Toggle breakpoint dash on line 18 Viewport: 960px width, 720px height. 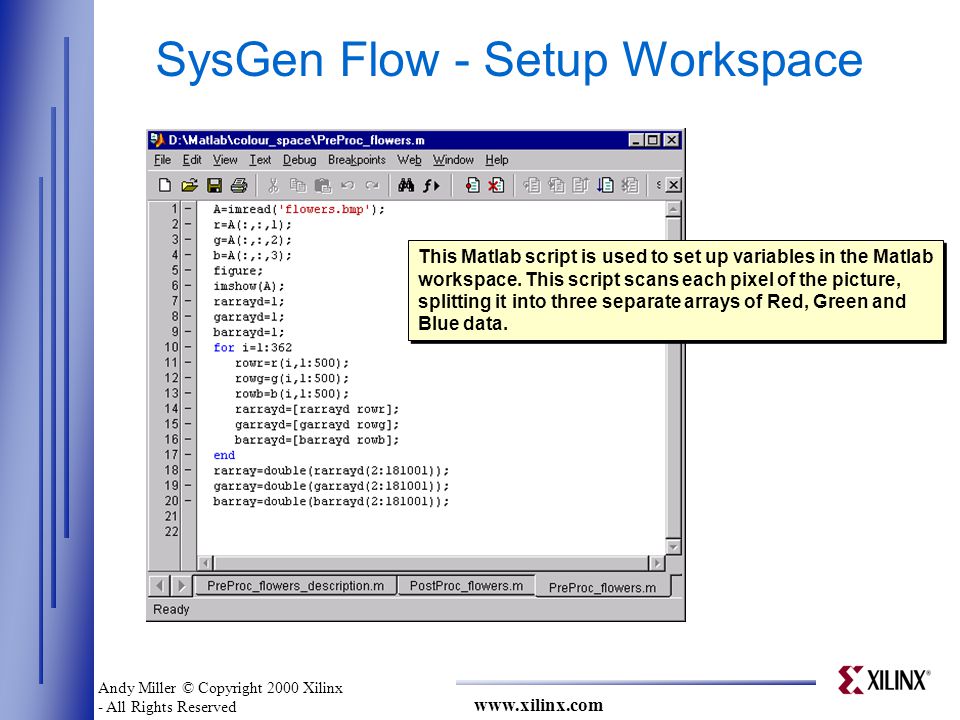(x=188, y=470)
